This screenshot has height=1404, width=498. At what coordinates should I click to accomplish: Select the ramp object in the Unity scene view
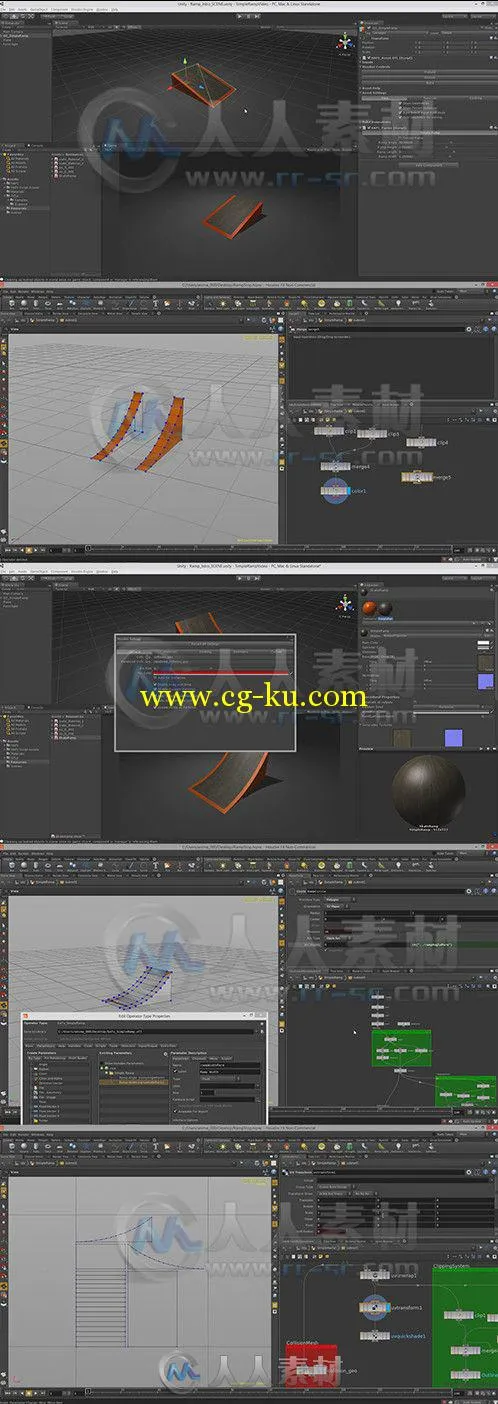point(202,85)
